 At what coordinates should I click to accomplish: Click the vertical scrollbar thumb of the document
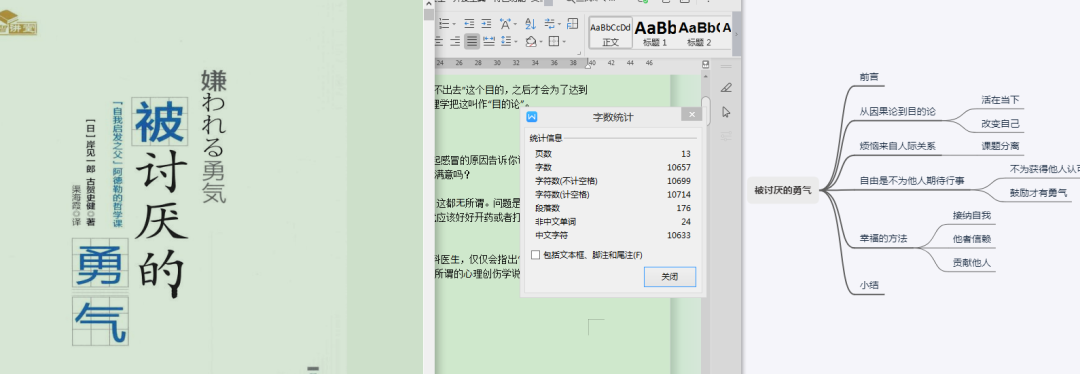point(706,110)
